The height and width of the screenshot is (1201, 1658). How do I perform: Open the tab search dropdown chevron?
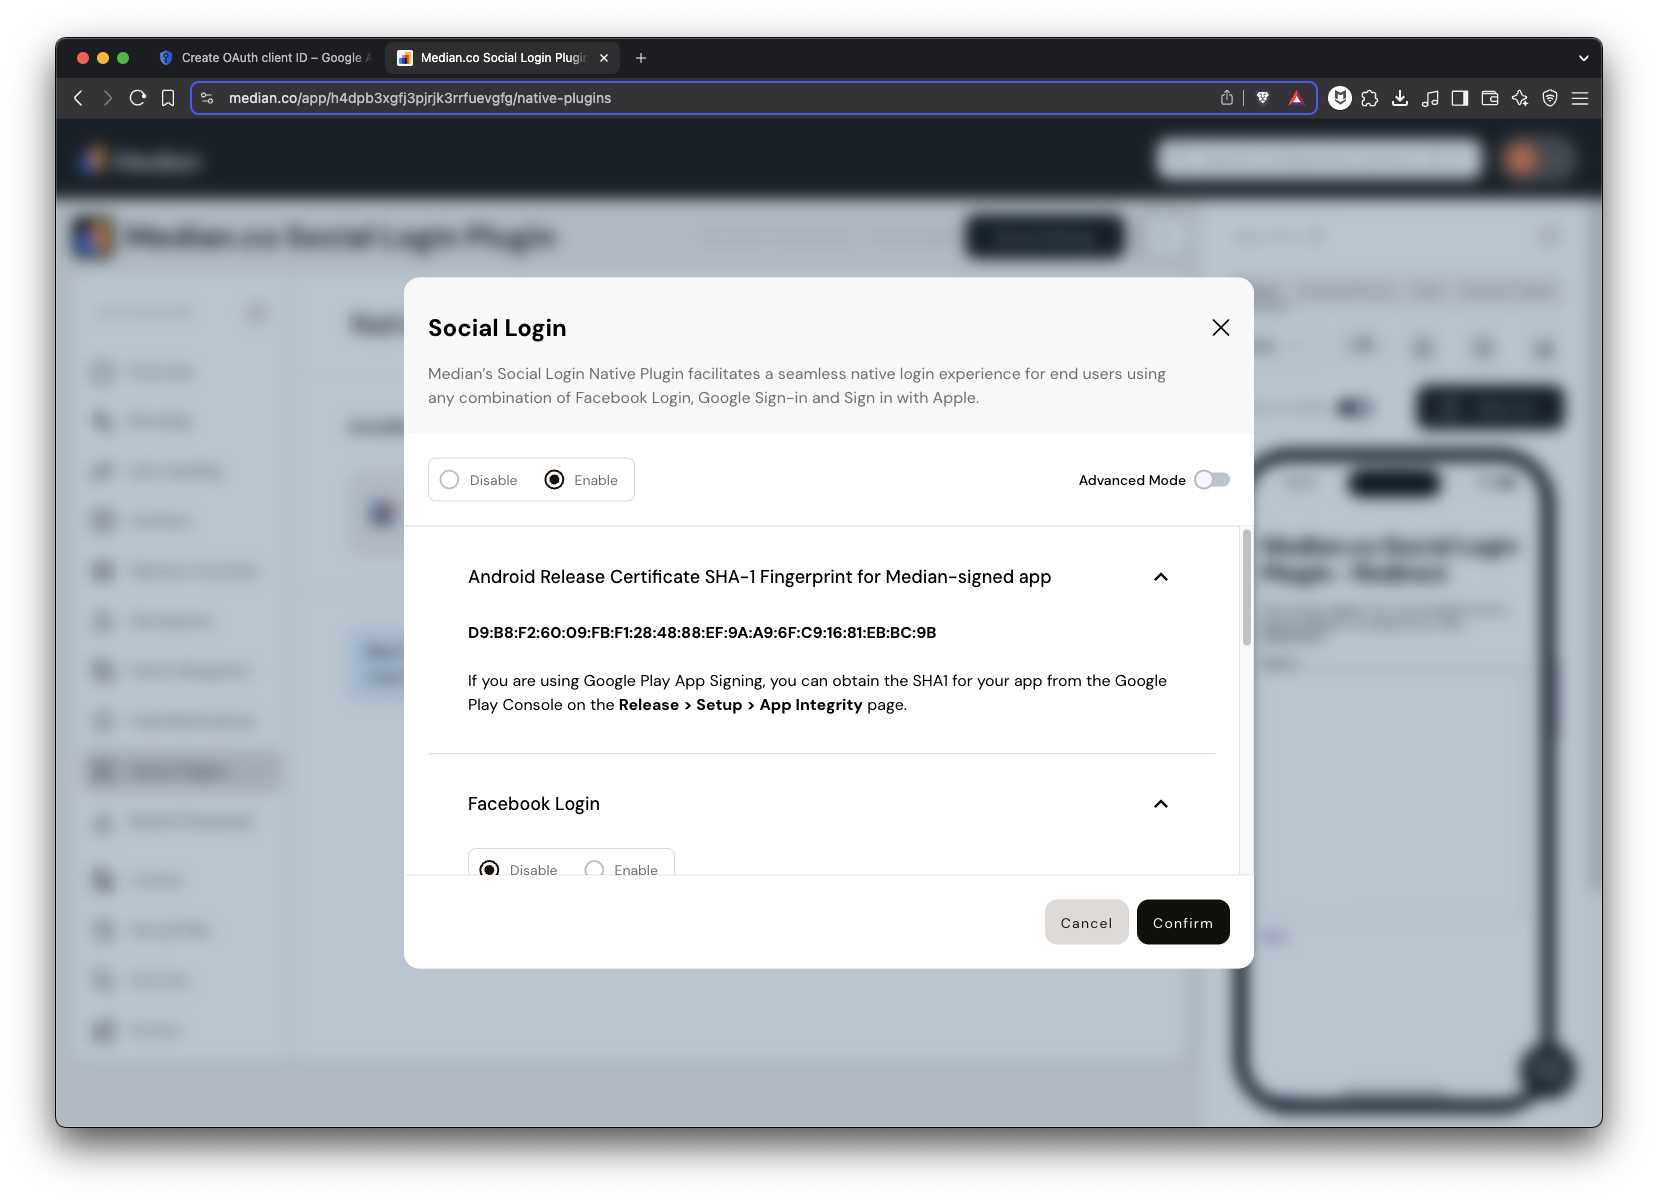(x=1584, y=58)
